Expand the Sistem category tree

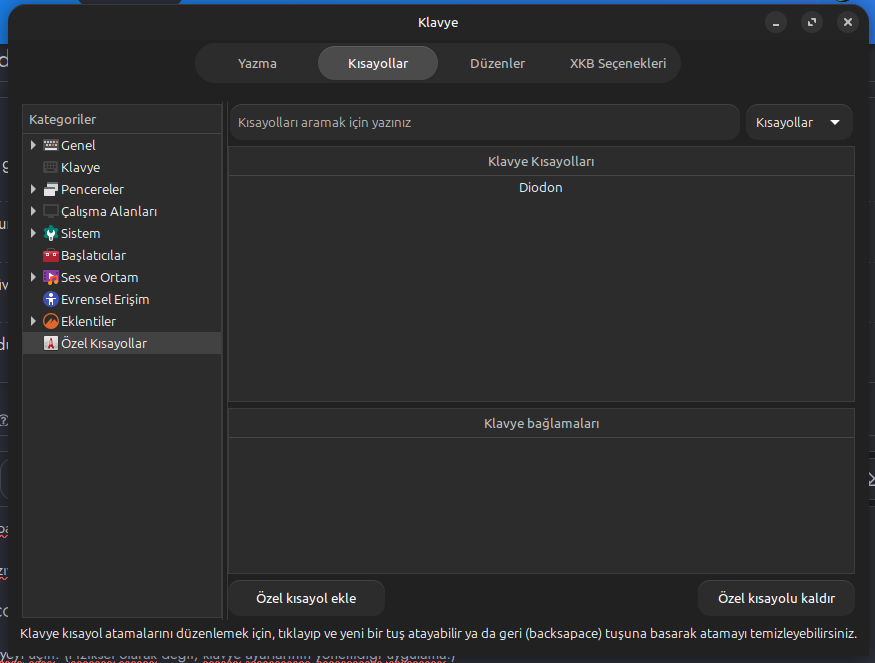pyautogui.click(x=33, y=233)
